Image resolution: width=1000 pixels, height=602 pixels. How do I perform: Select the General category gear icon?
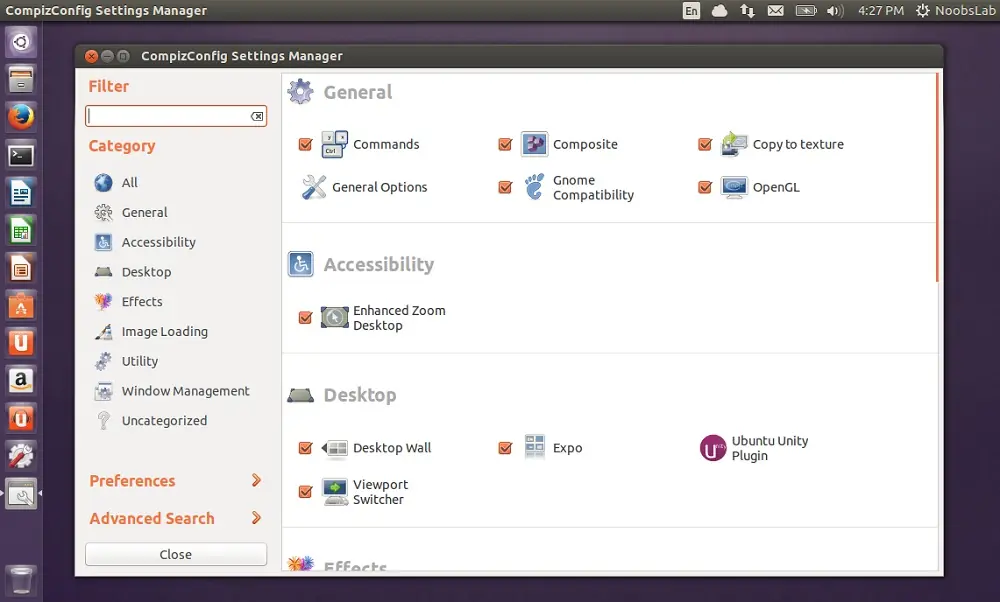click(x=103, y=212)
